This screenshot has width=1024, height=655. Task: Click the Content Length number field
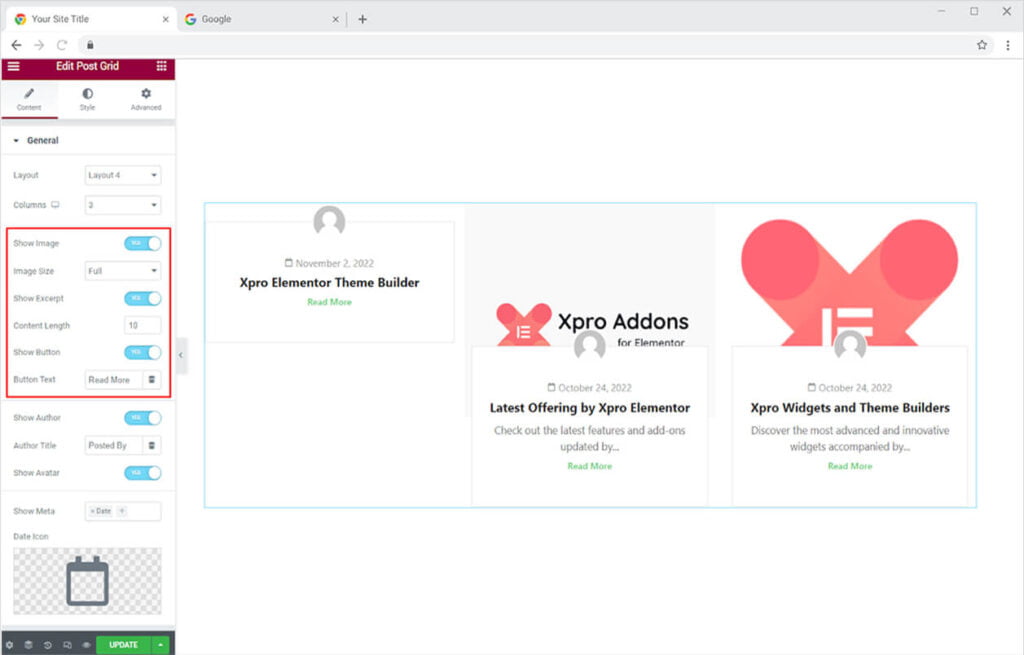143,325
